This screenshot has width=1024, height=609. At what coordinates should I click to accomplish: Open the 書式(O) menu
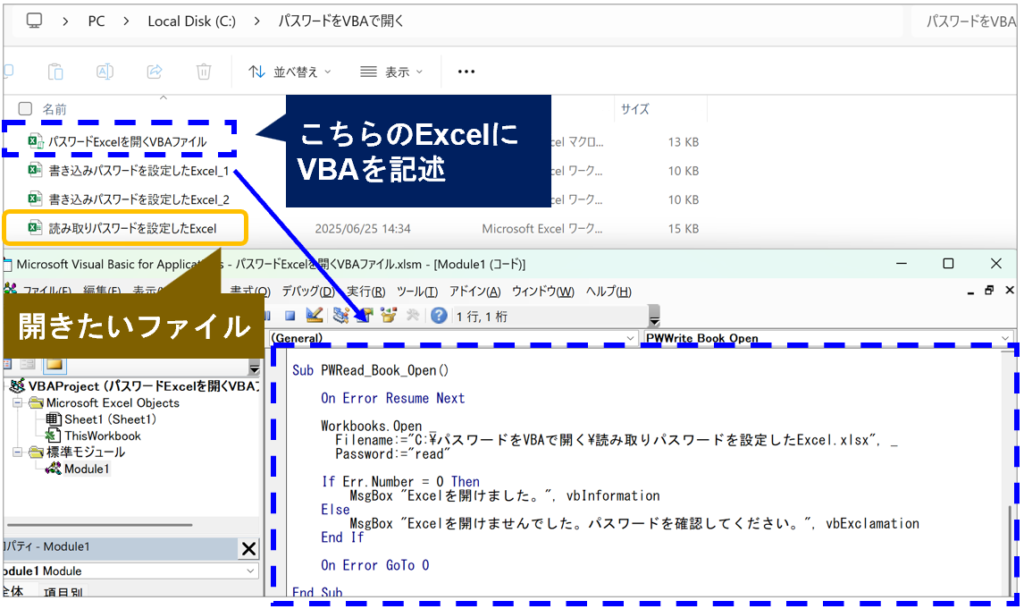pyautogui.click(x=250, y=291)
